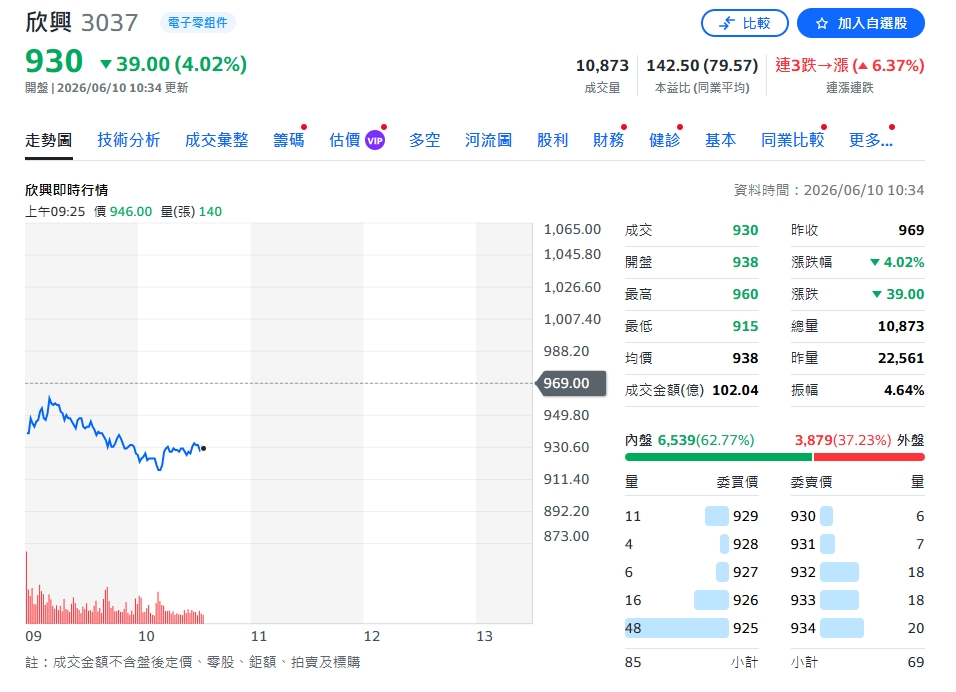Click the 連3跌→漲 streak indicator
This screenshot has width=956, height=692.
pyautogui.click(x=849, y=65)
